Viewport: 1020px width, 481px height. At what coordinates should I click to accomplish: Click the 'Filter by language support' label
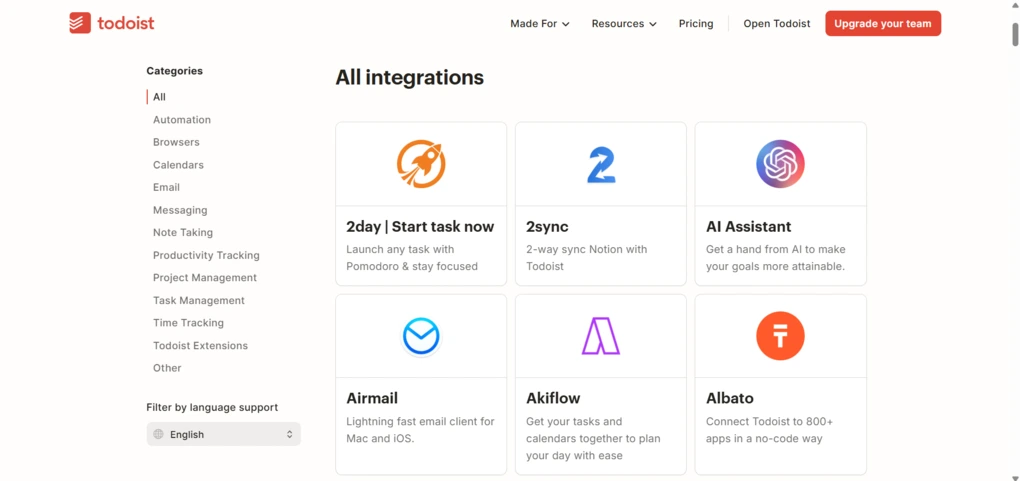(x=212, y=407)
